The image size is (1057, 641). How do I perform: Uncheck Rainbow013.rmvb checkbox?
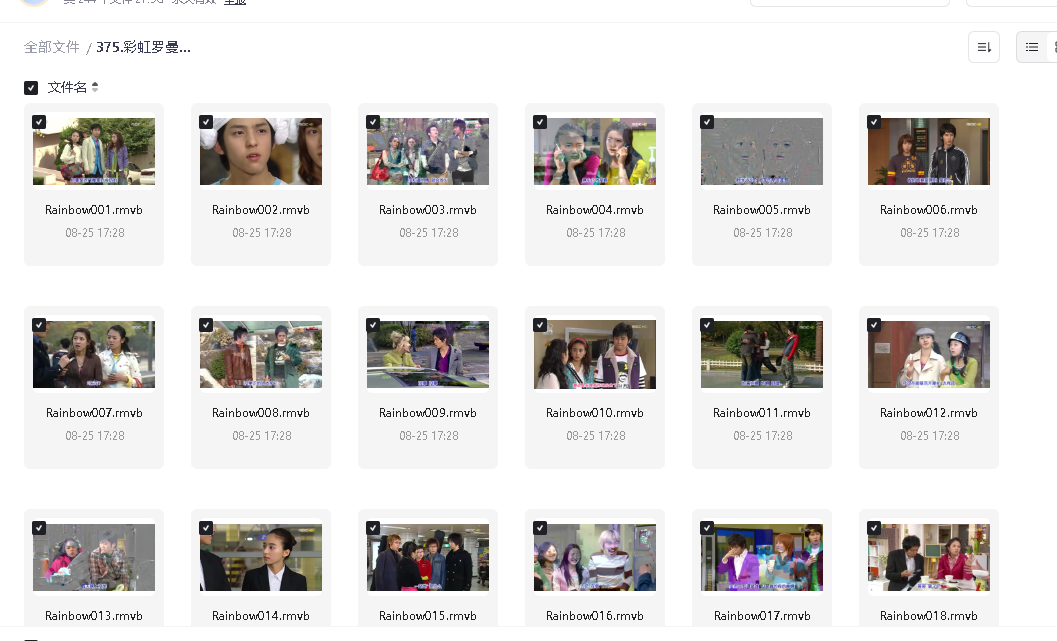coord(39,528)
